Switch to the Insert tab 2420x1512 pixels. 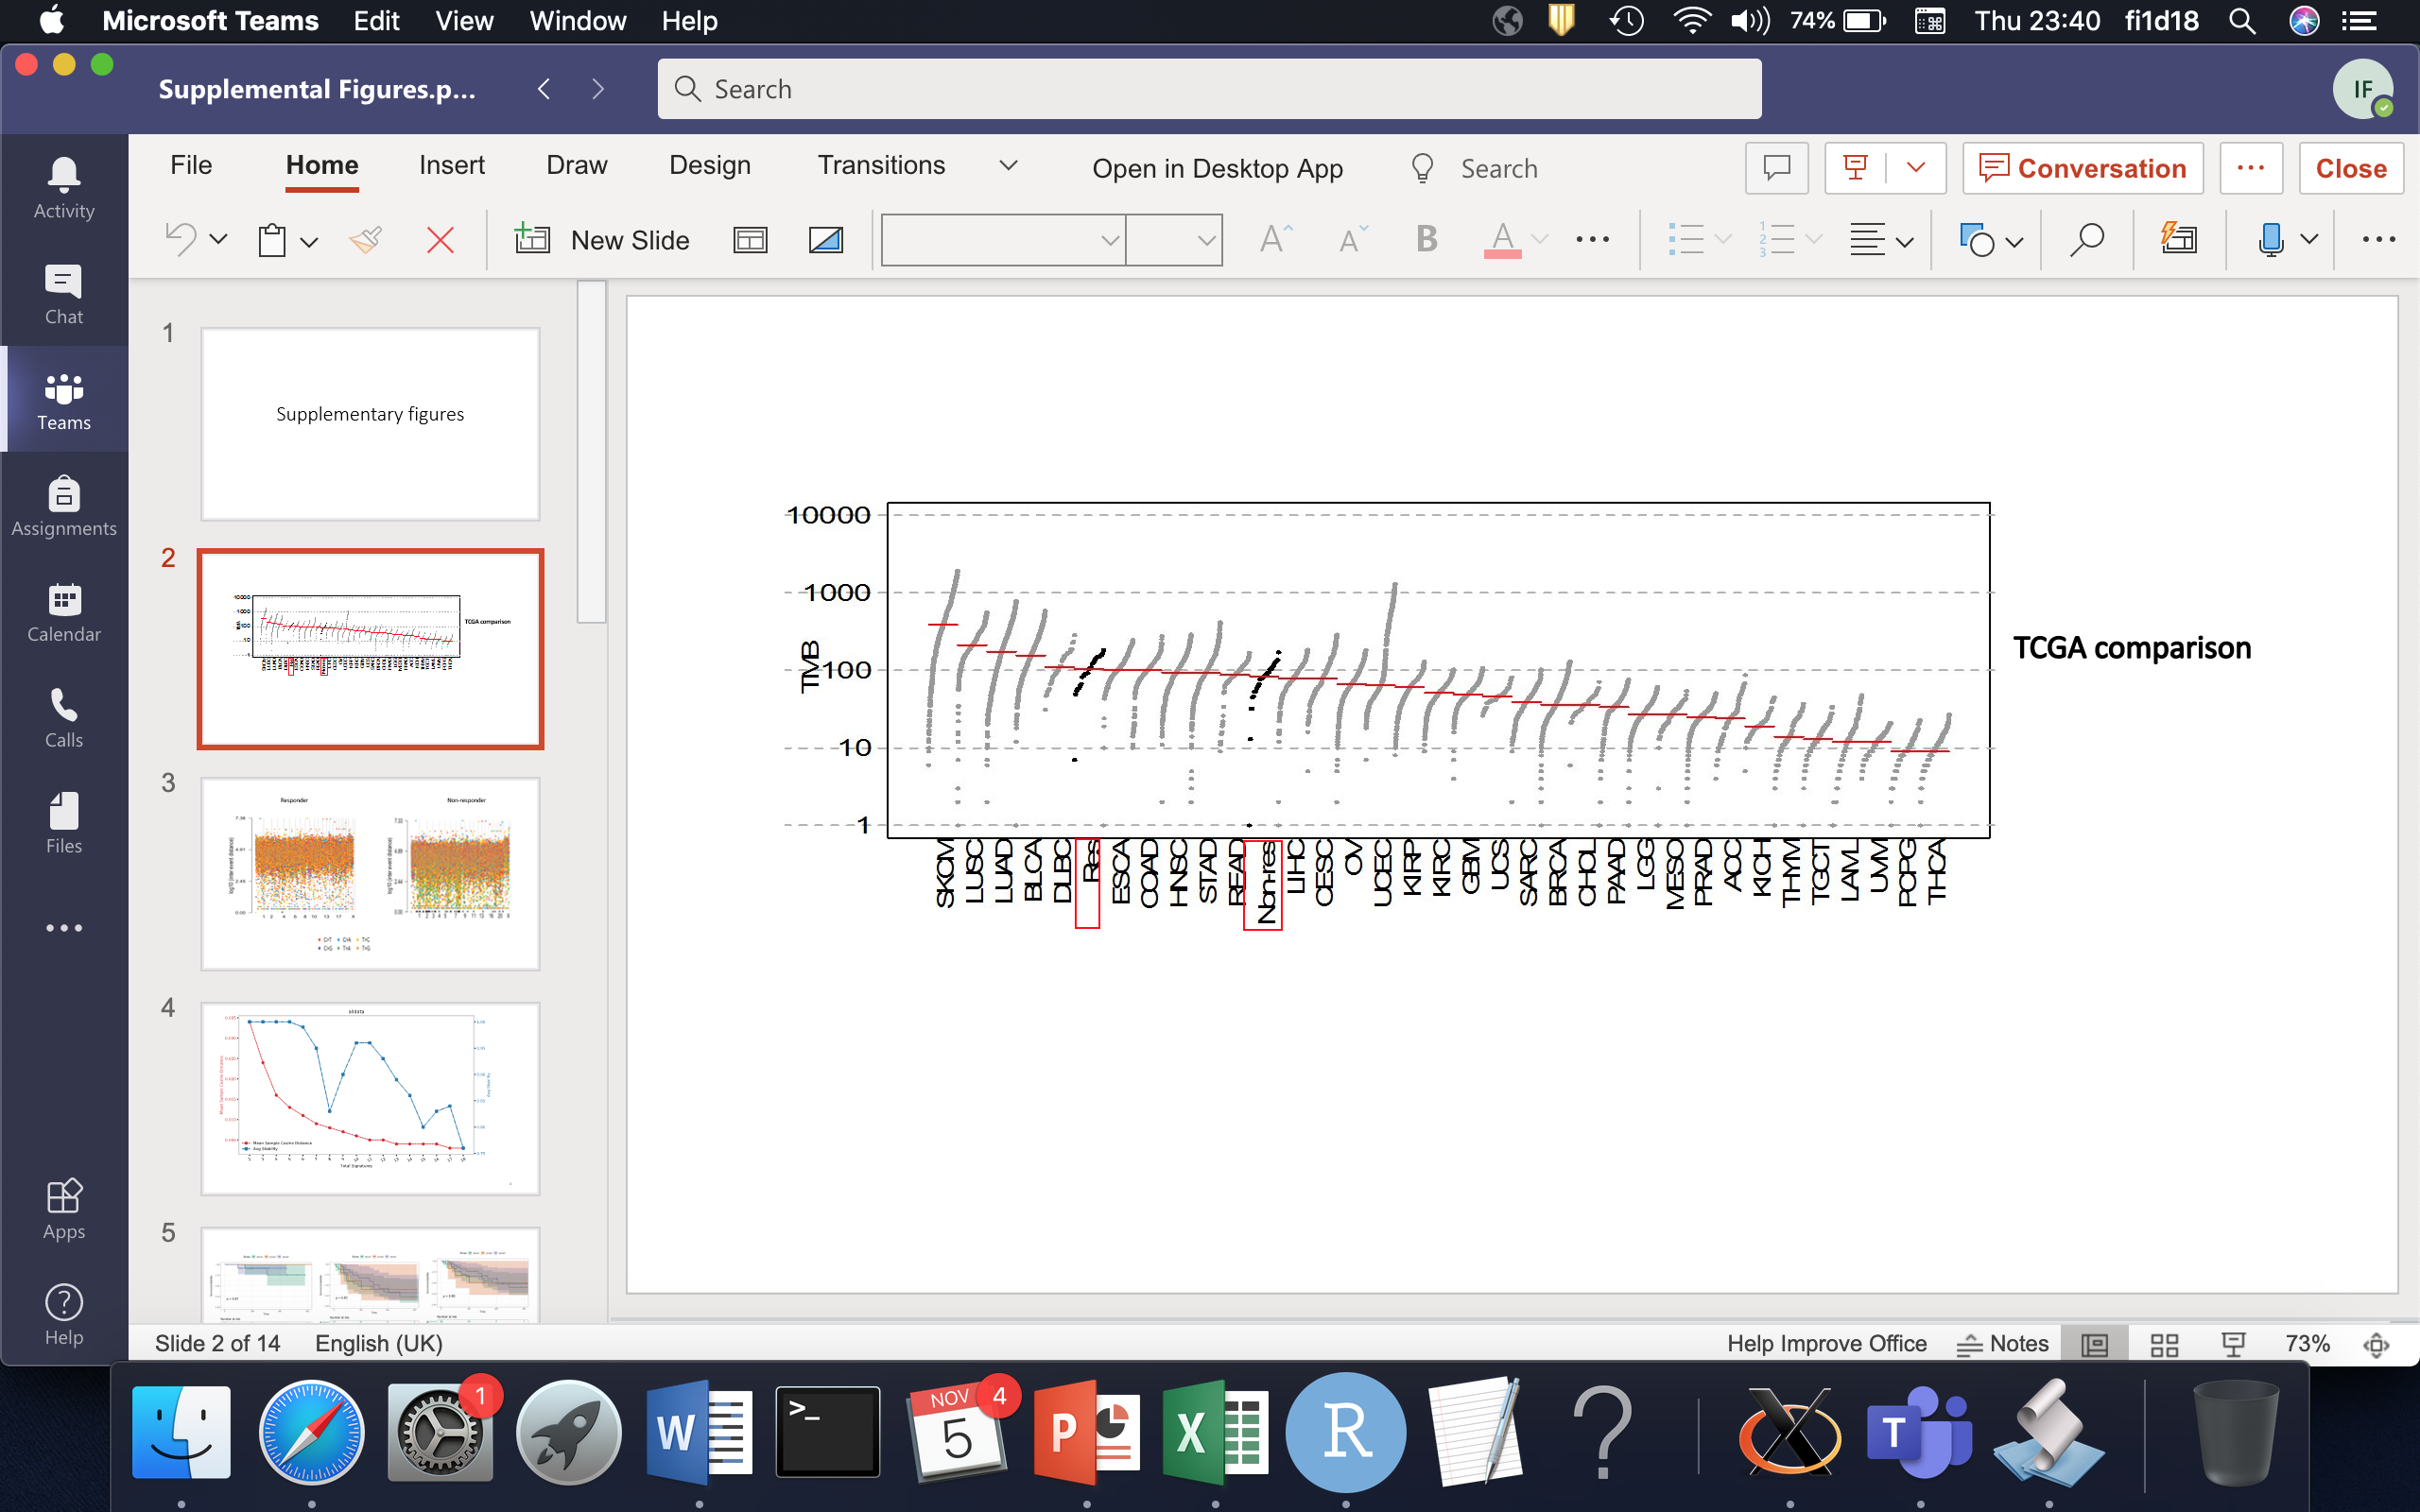[x=452, y=165]
